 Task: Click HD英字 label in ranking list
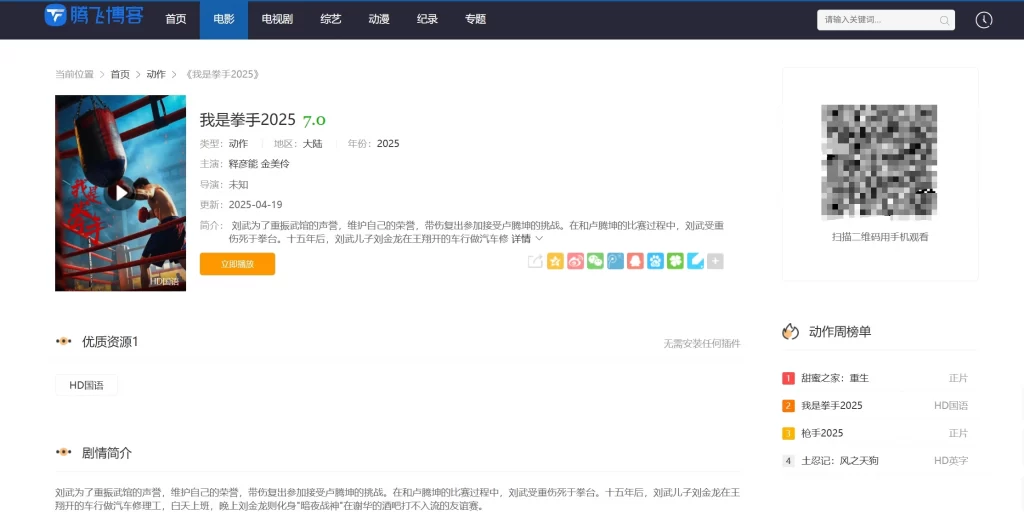[951, 460]
